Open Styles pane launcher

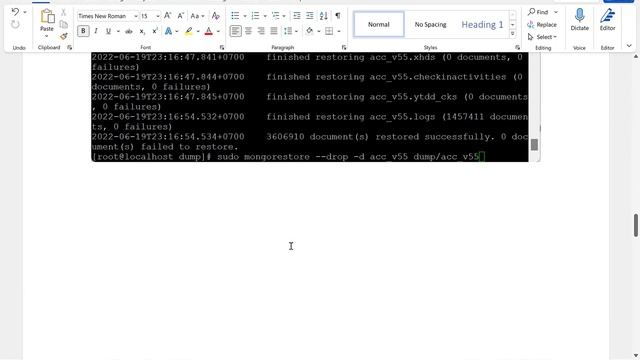click(517, 47)
